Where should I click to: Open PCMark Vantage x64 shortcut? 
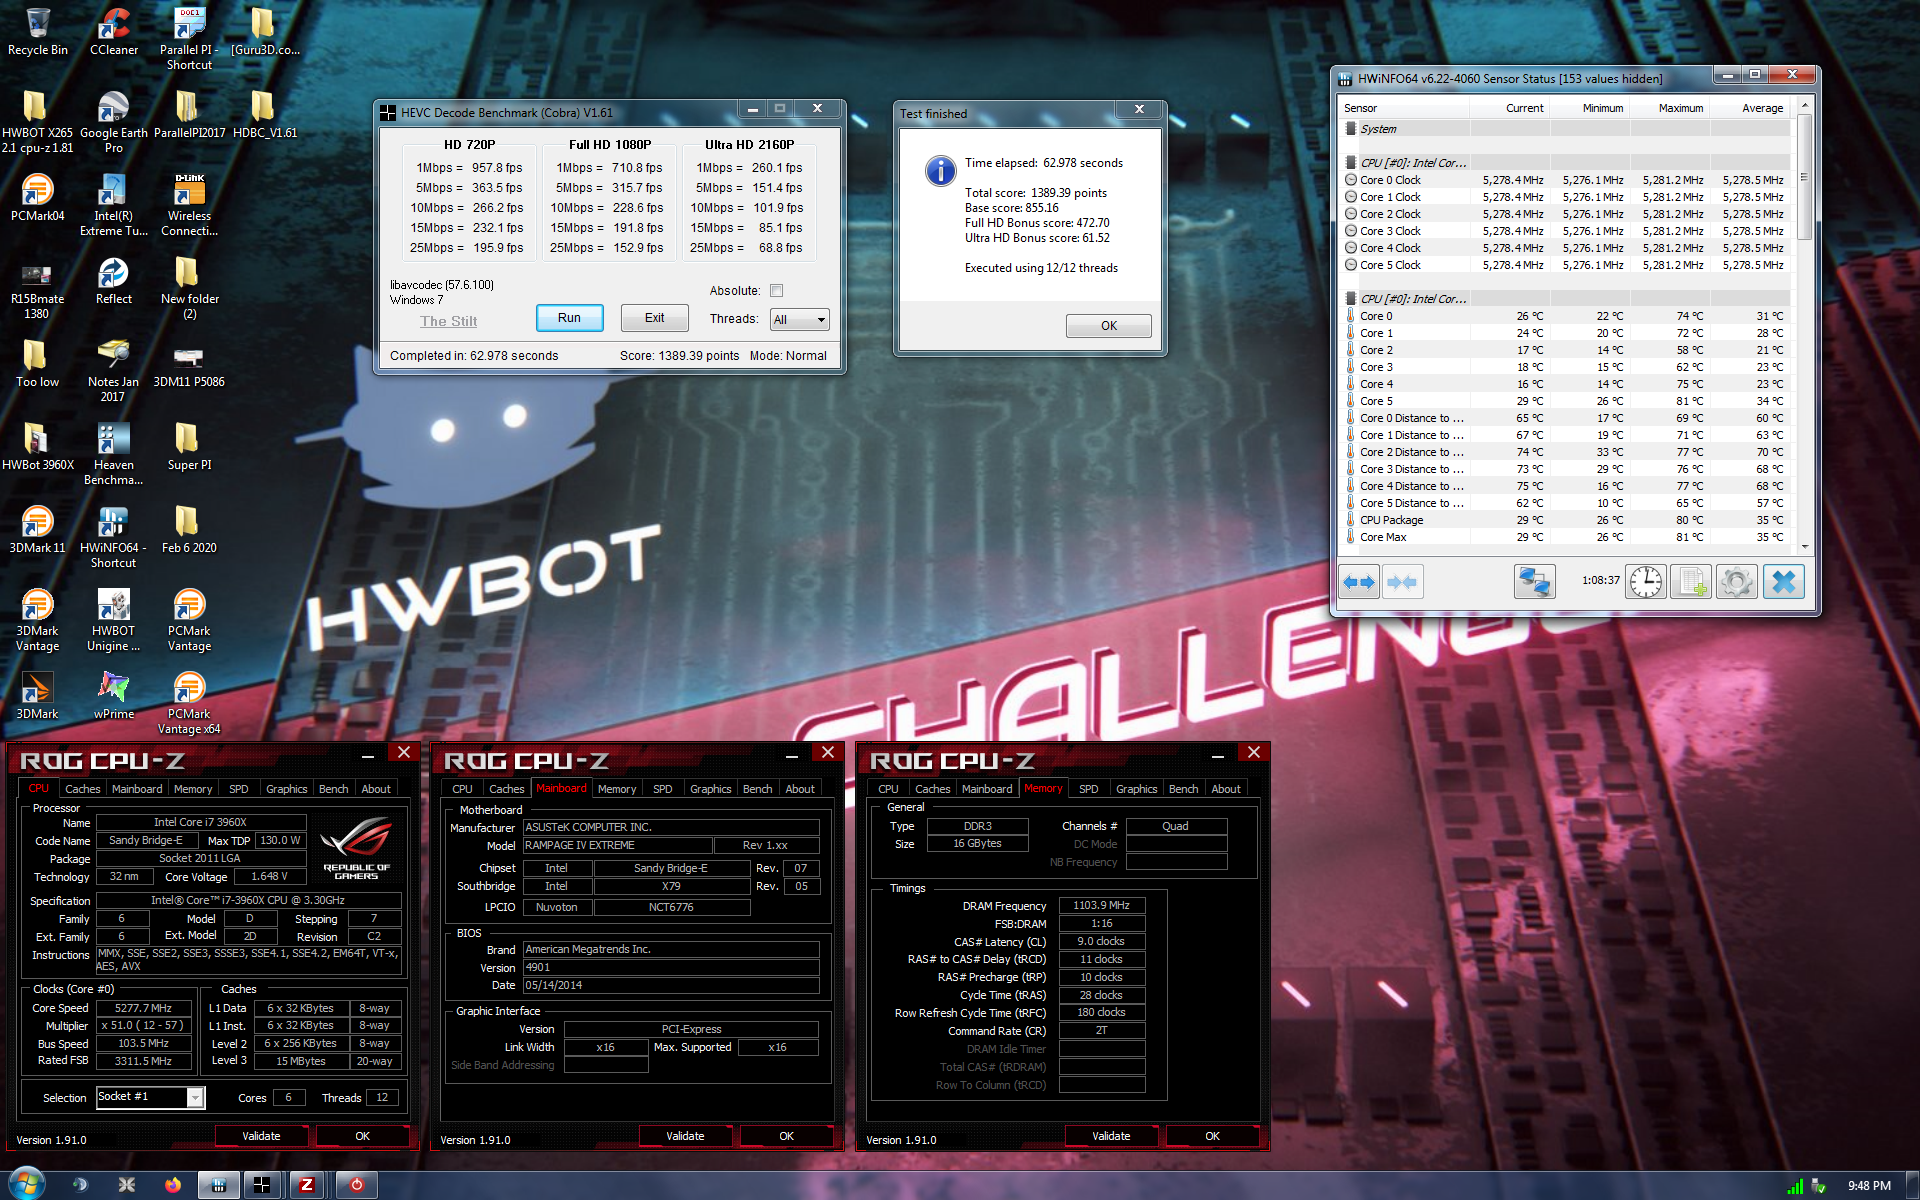(x=189, y=703)
